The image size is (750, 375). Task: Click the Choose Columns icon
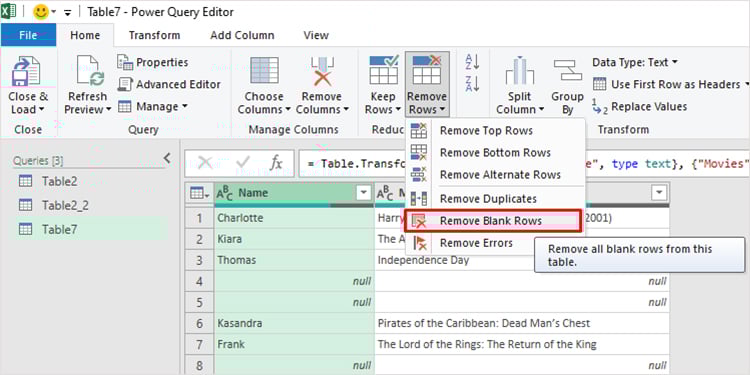[264, 71]
